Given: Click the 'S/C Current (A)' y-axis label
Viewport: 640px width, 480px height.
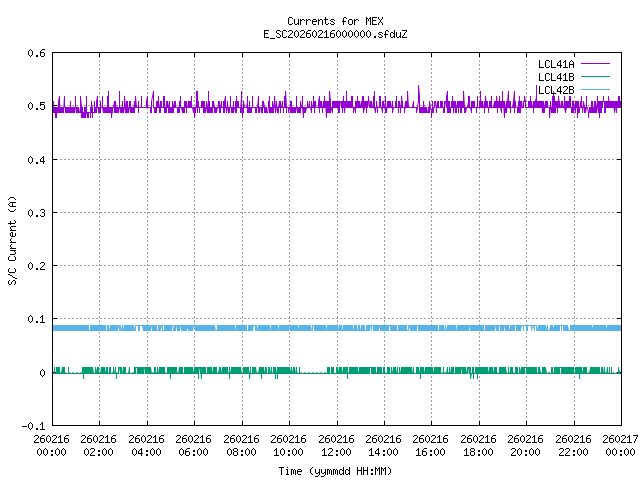Looking at the screenshot, I should (x=13, y=239).
